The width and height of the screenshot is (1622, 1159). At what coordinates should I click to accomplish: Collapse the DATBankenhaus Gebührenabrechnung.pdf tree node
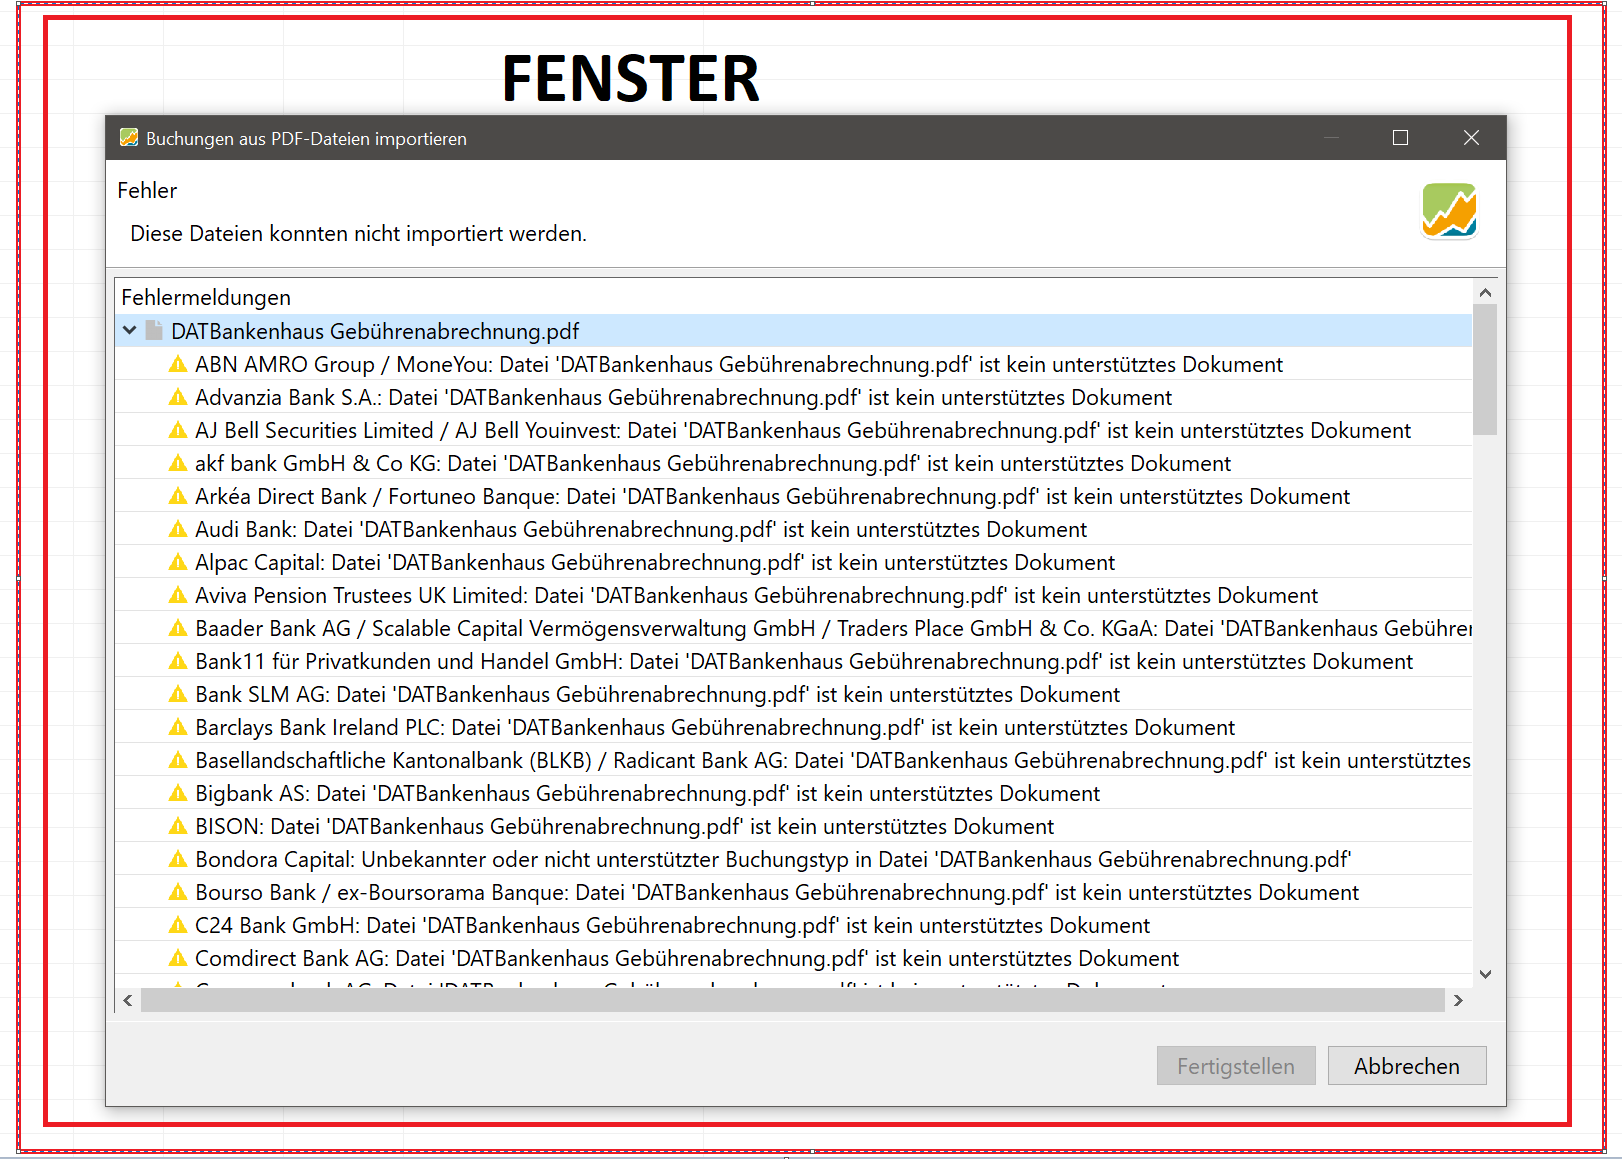click(x=130, y=330)
